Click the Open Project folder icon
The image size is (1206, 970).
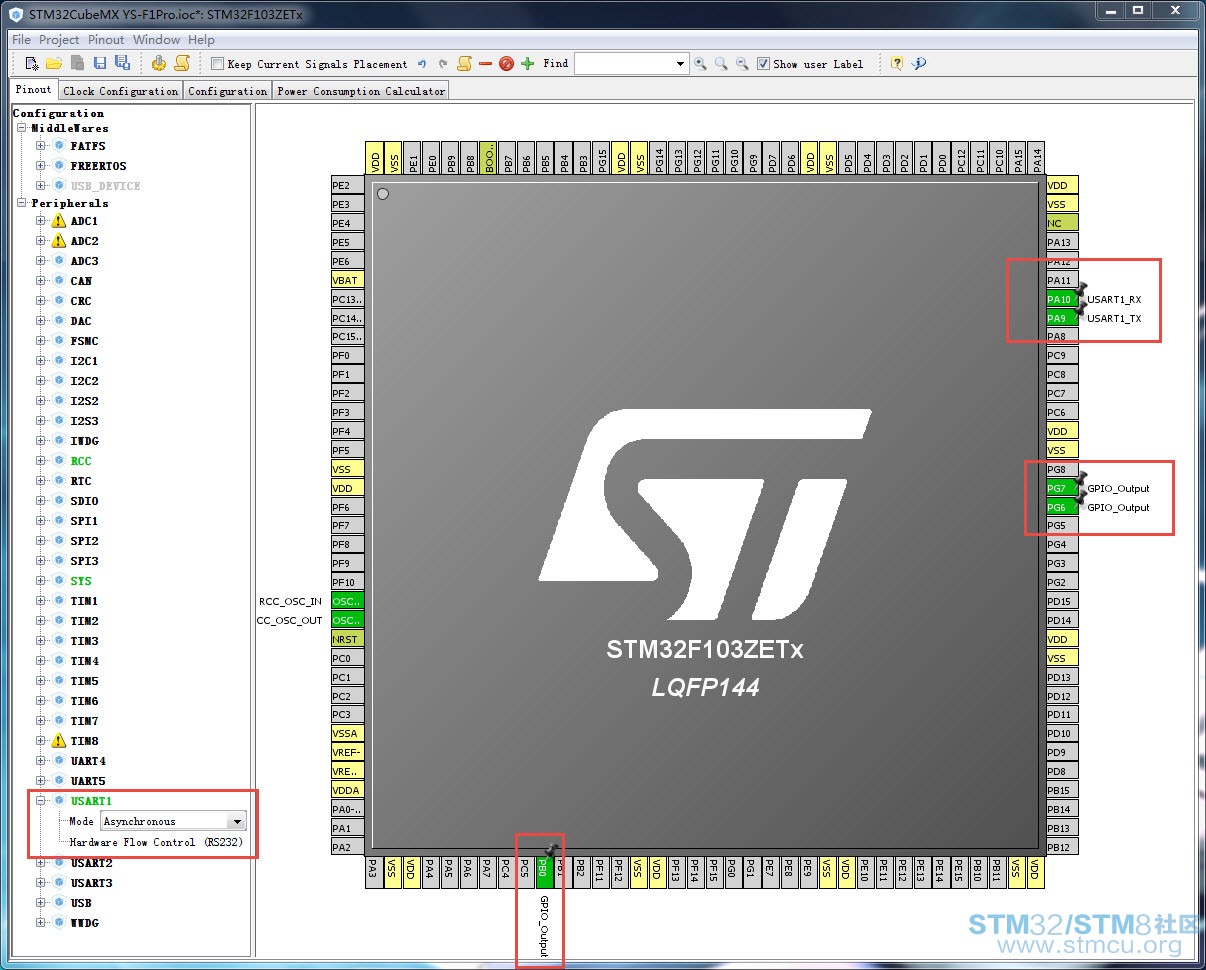54,63
